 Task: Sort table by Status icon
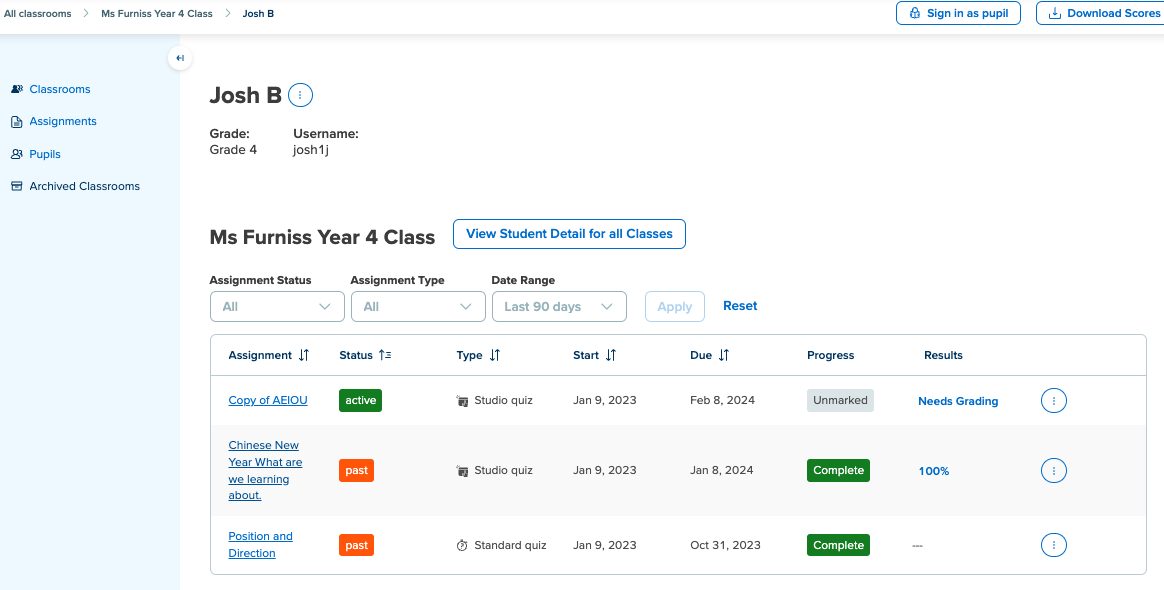pos(385,355)
